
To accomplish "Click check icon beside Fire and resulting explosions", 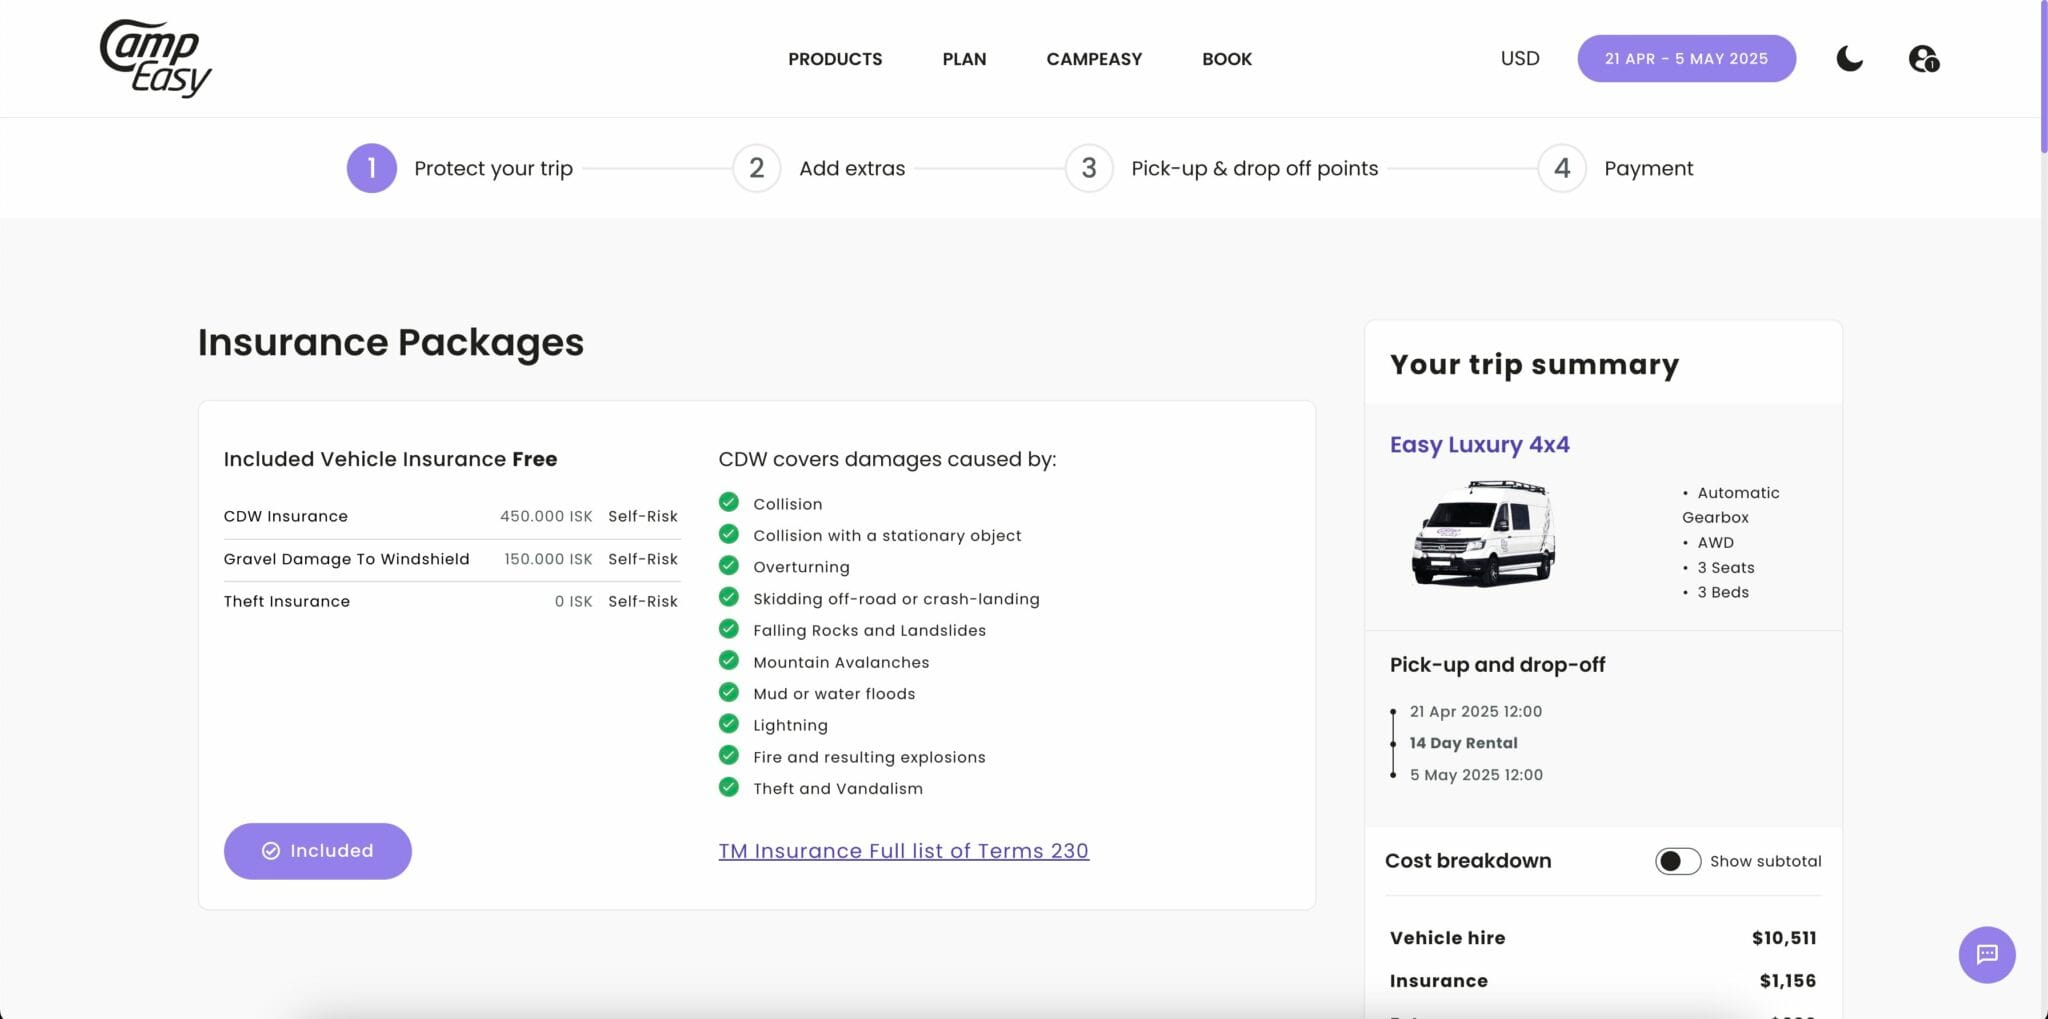I will 729,755.
